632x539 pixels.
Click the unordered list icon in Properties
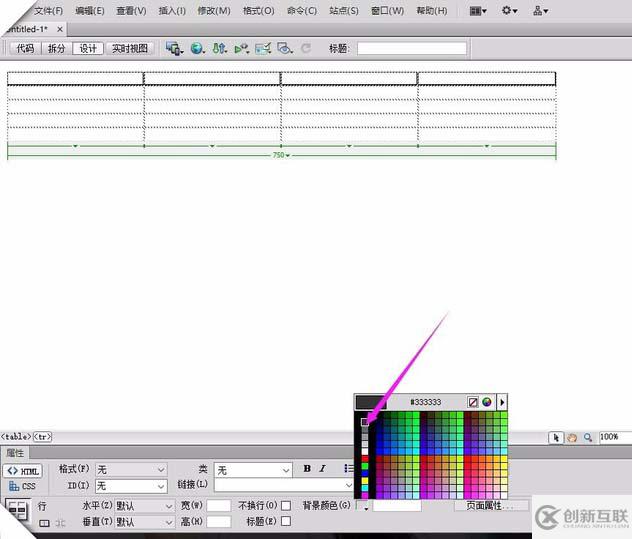tap(349, 468)
